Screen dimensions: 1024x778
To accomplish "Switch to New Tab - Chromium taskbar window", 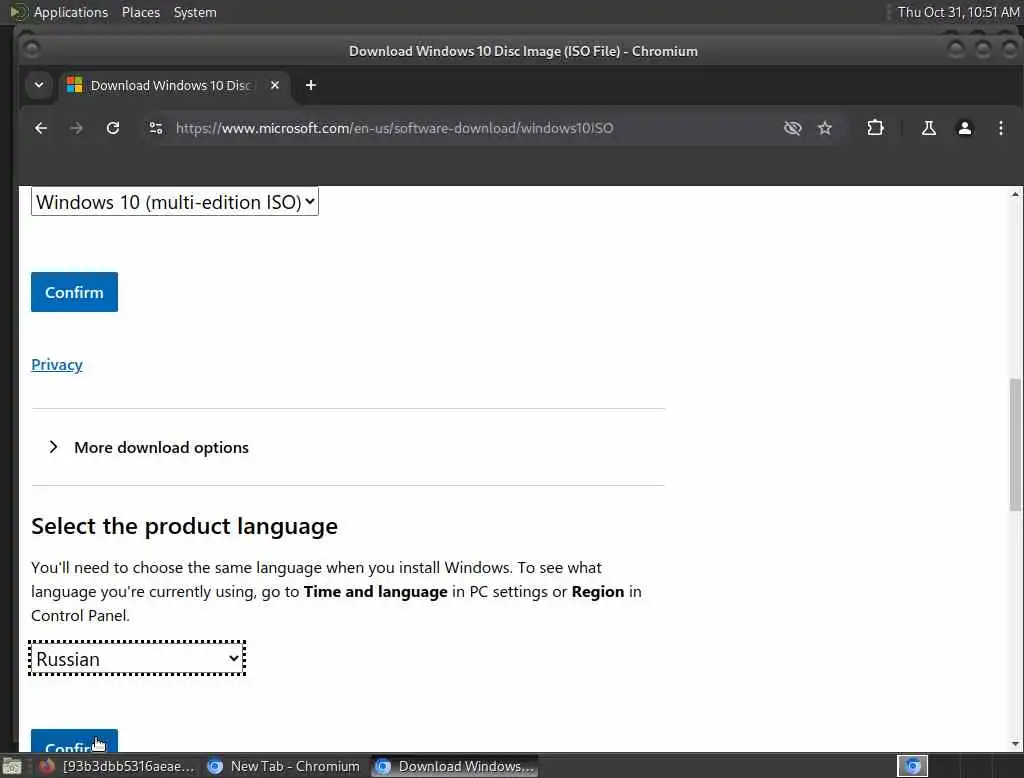I will pyautogui.click(x=283, y=766).
